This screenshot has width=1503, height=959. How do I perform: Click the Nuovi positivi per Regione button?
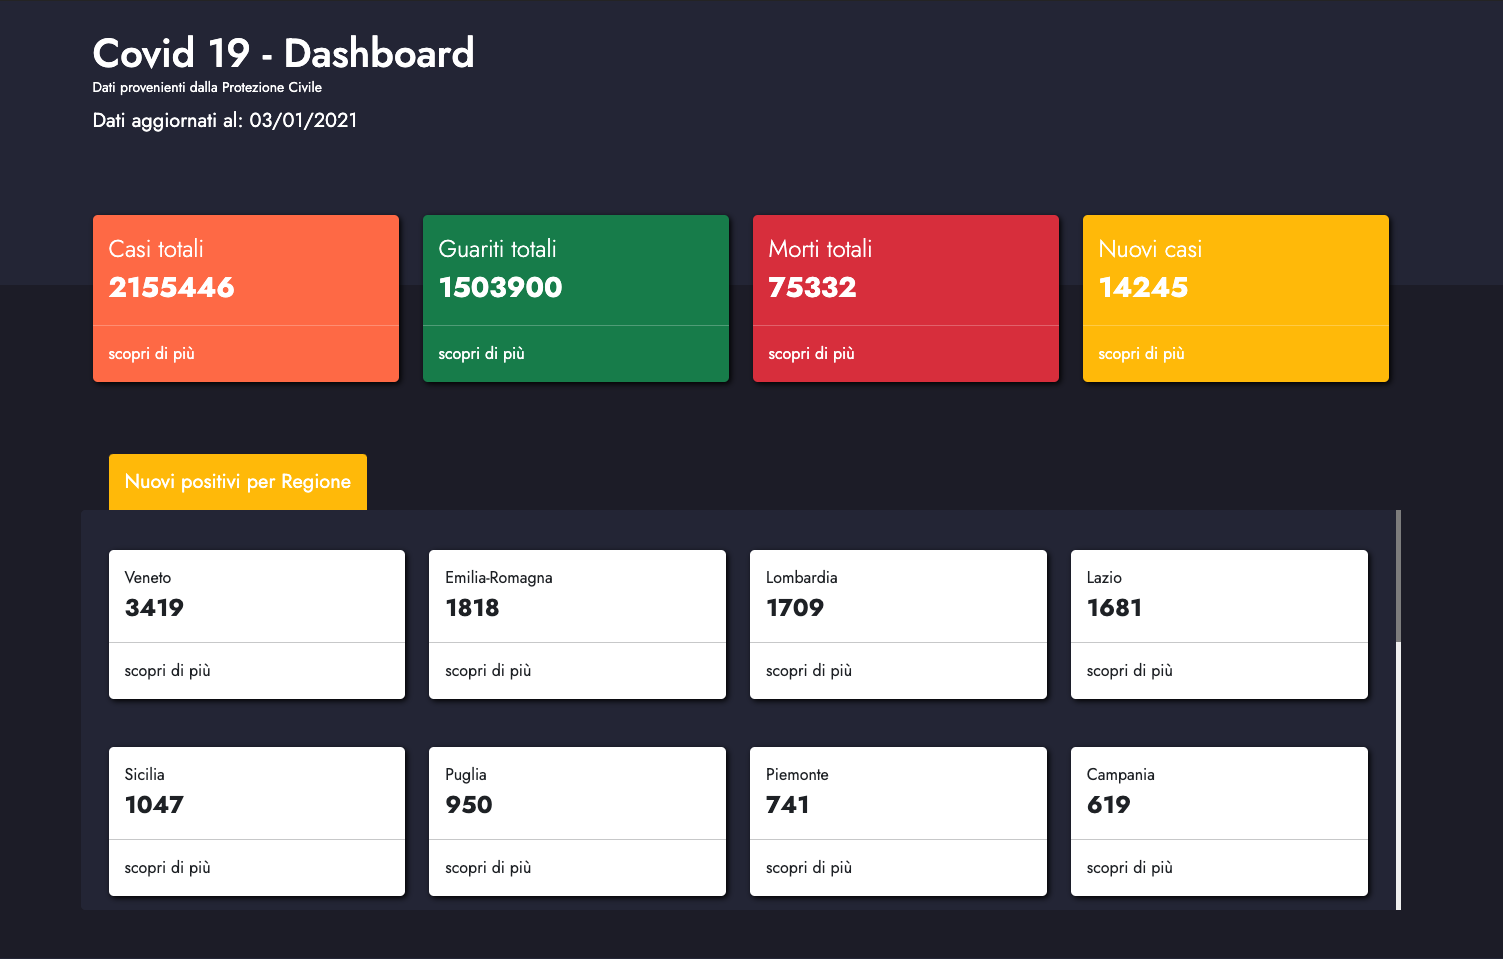click(x=237, y=481)
